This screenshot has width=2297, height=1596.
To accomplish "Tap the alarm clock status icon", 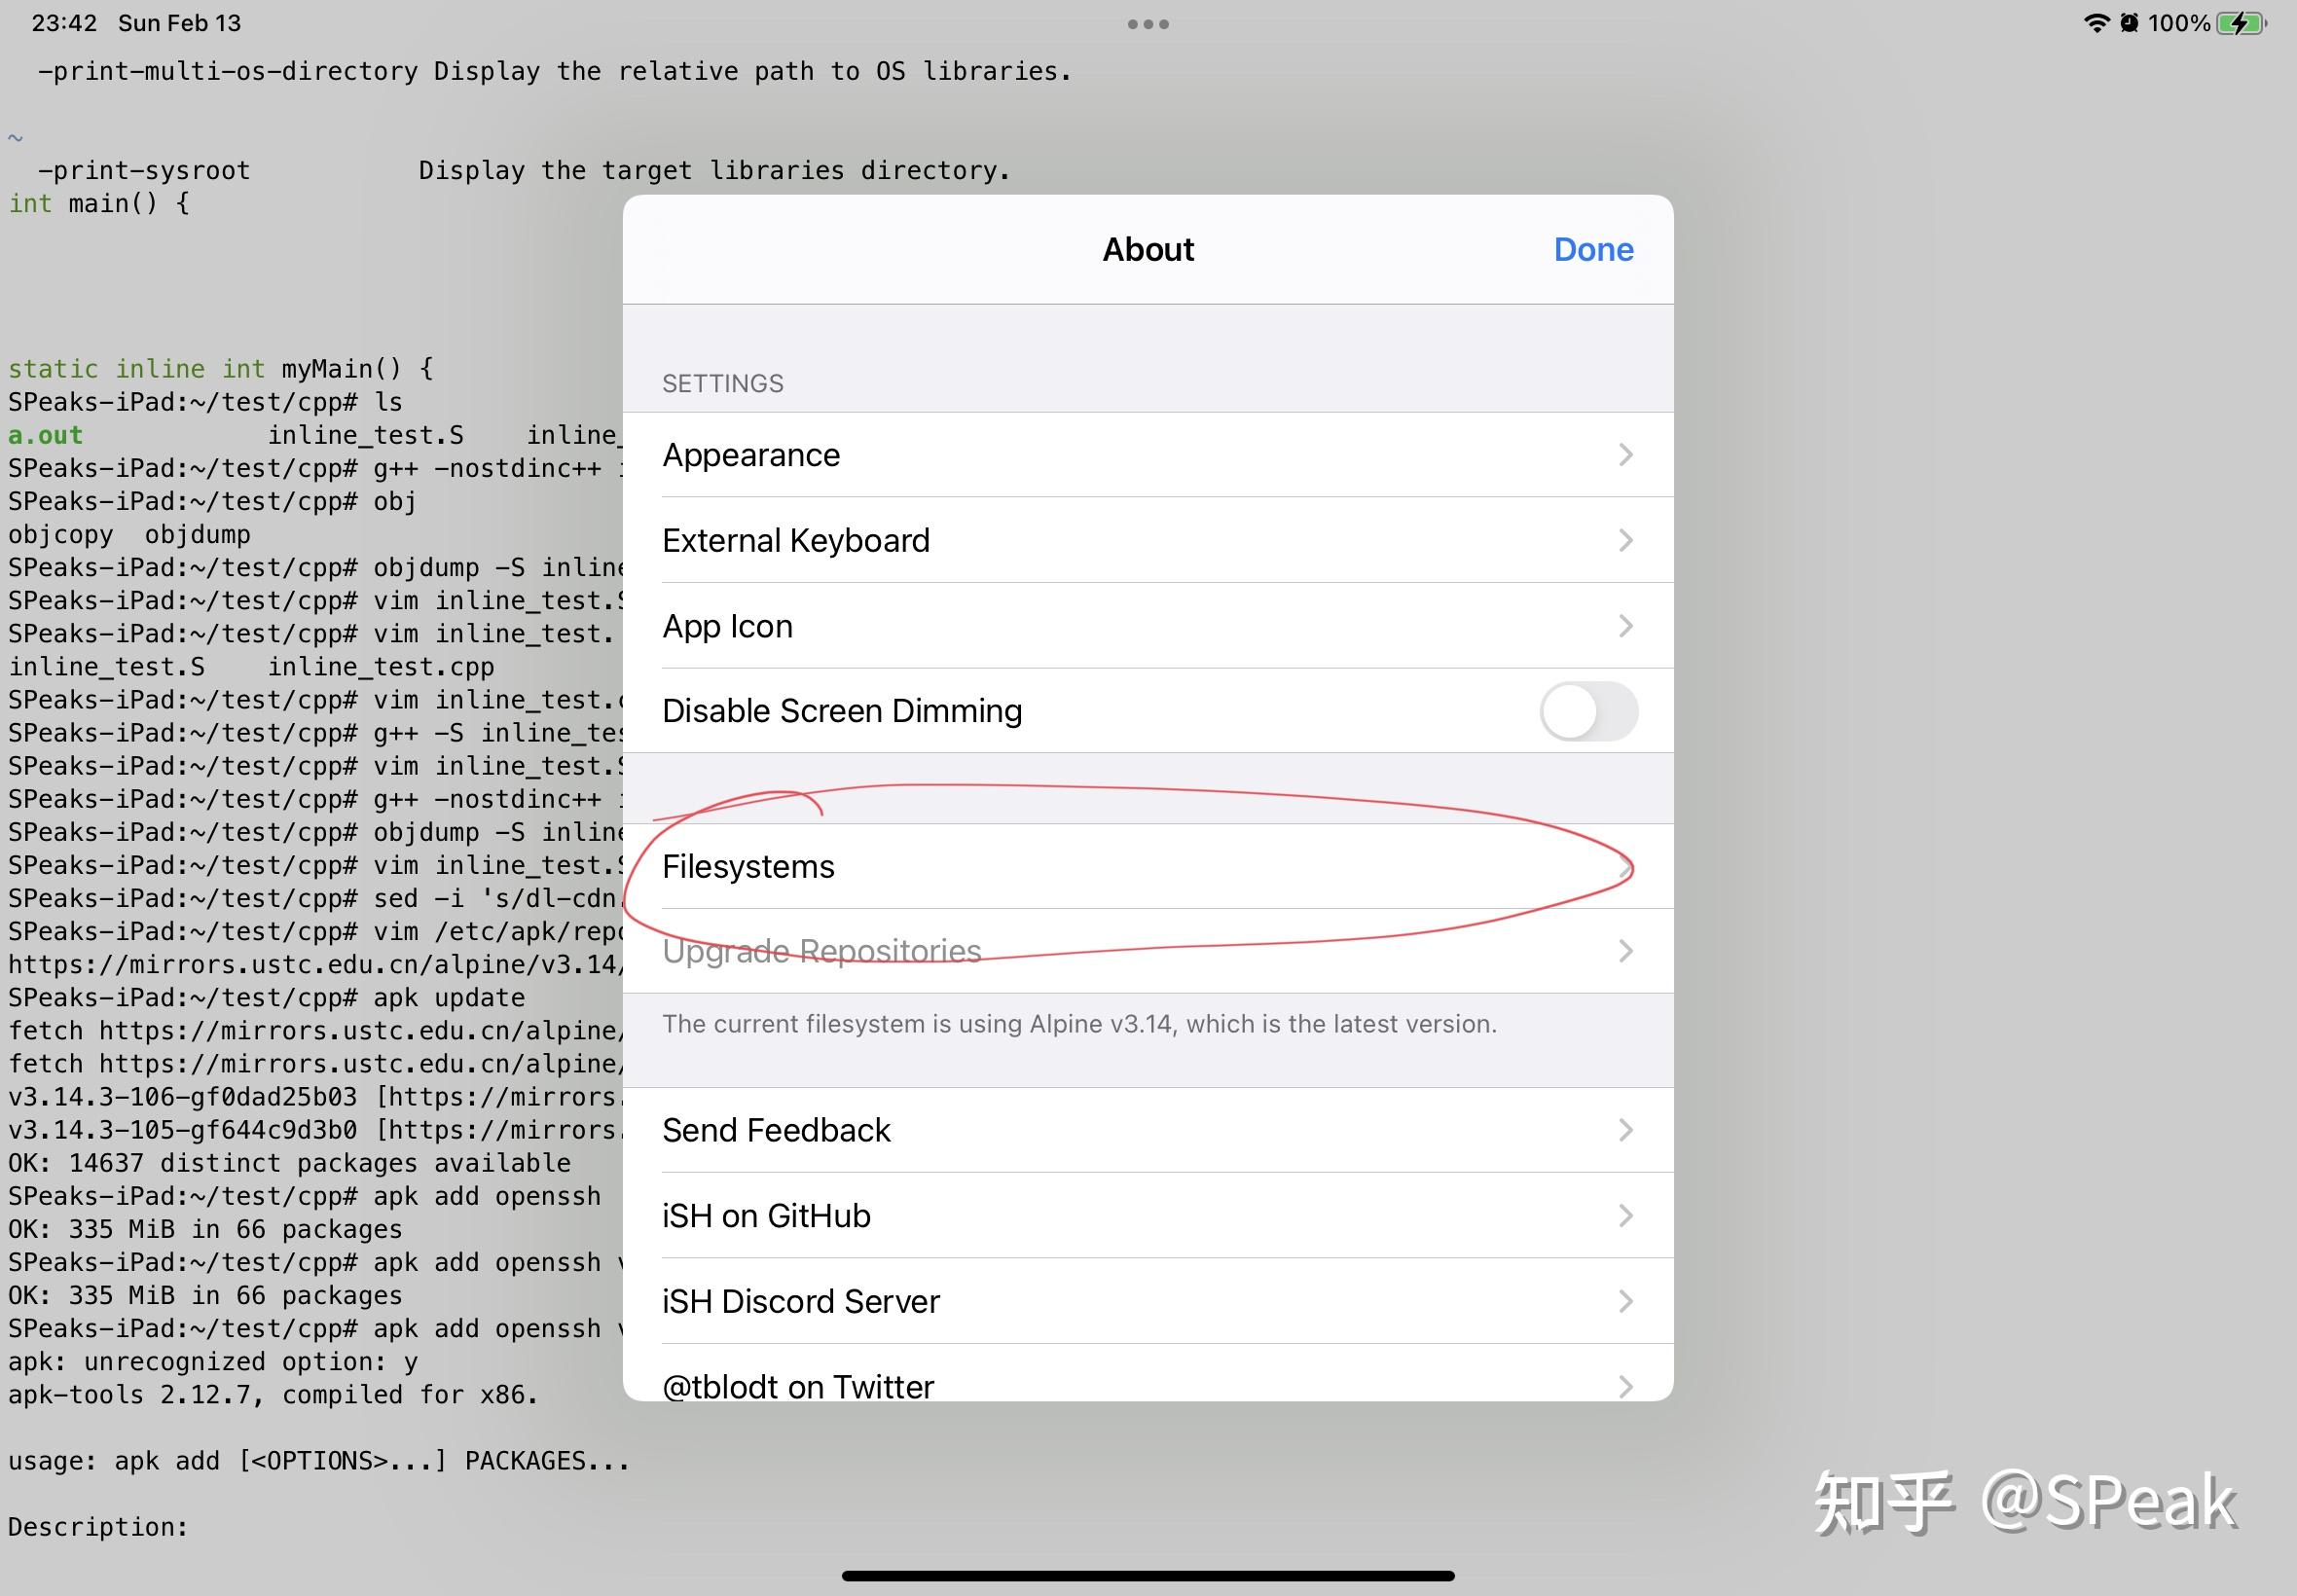I will pyautogui.click(x=2131, y=22).
